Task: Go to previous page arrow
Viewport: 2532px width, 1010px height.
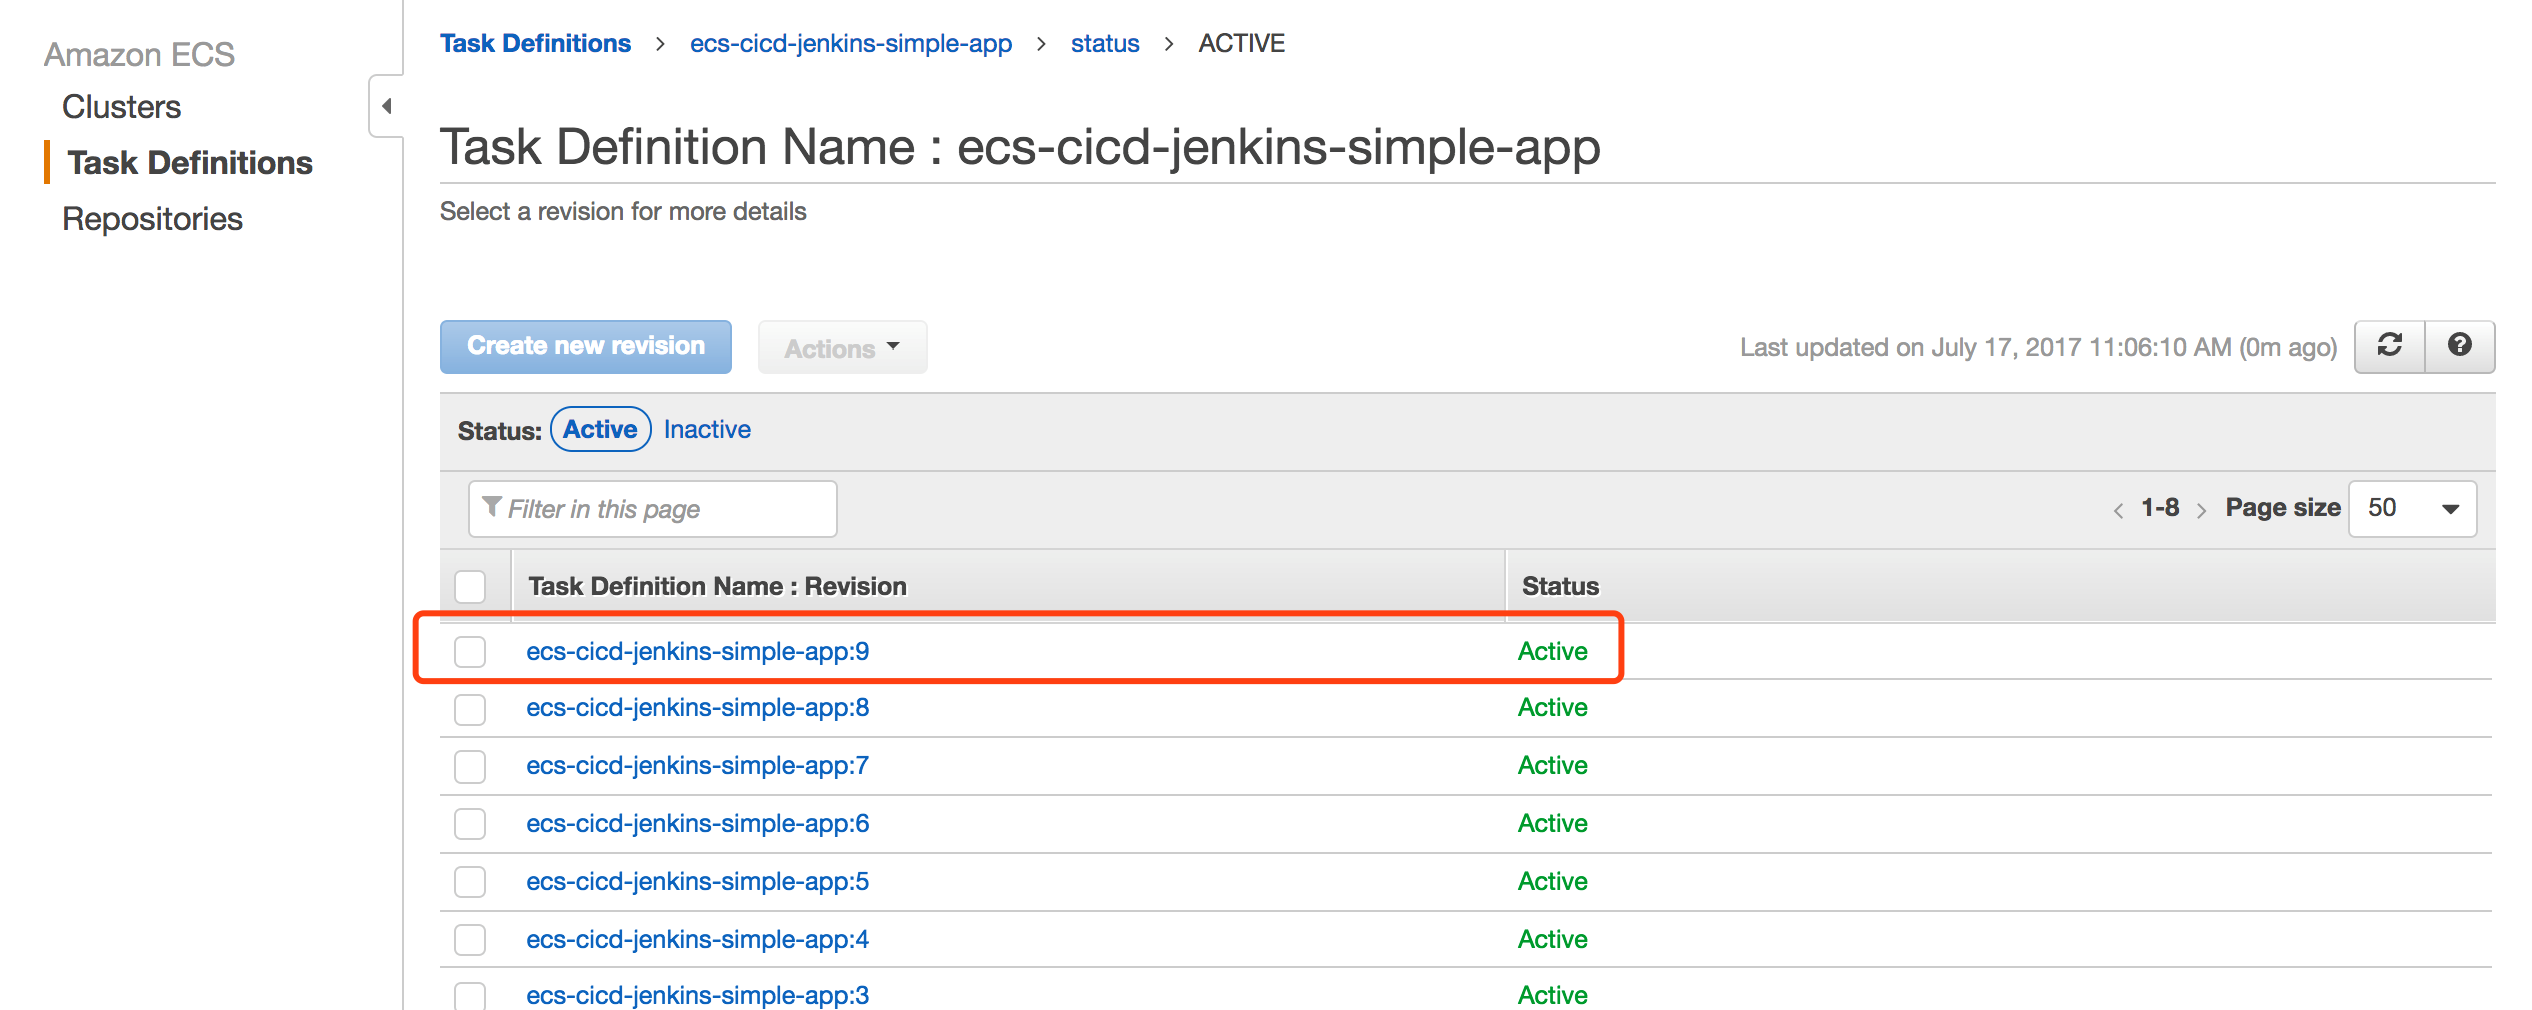Action: pyautogui.click(x=2118, y=510)
